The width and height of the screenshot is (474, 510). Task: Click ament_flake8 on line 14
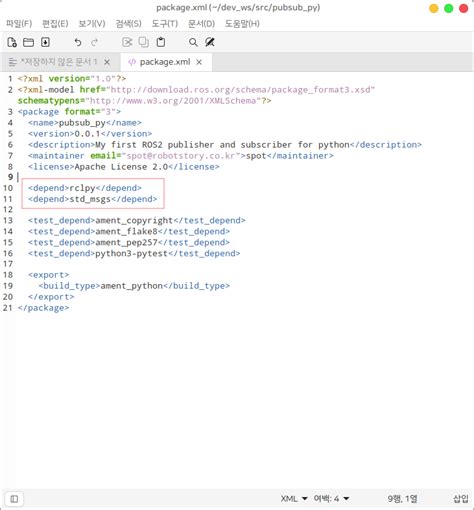(126, 231)
